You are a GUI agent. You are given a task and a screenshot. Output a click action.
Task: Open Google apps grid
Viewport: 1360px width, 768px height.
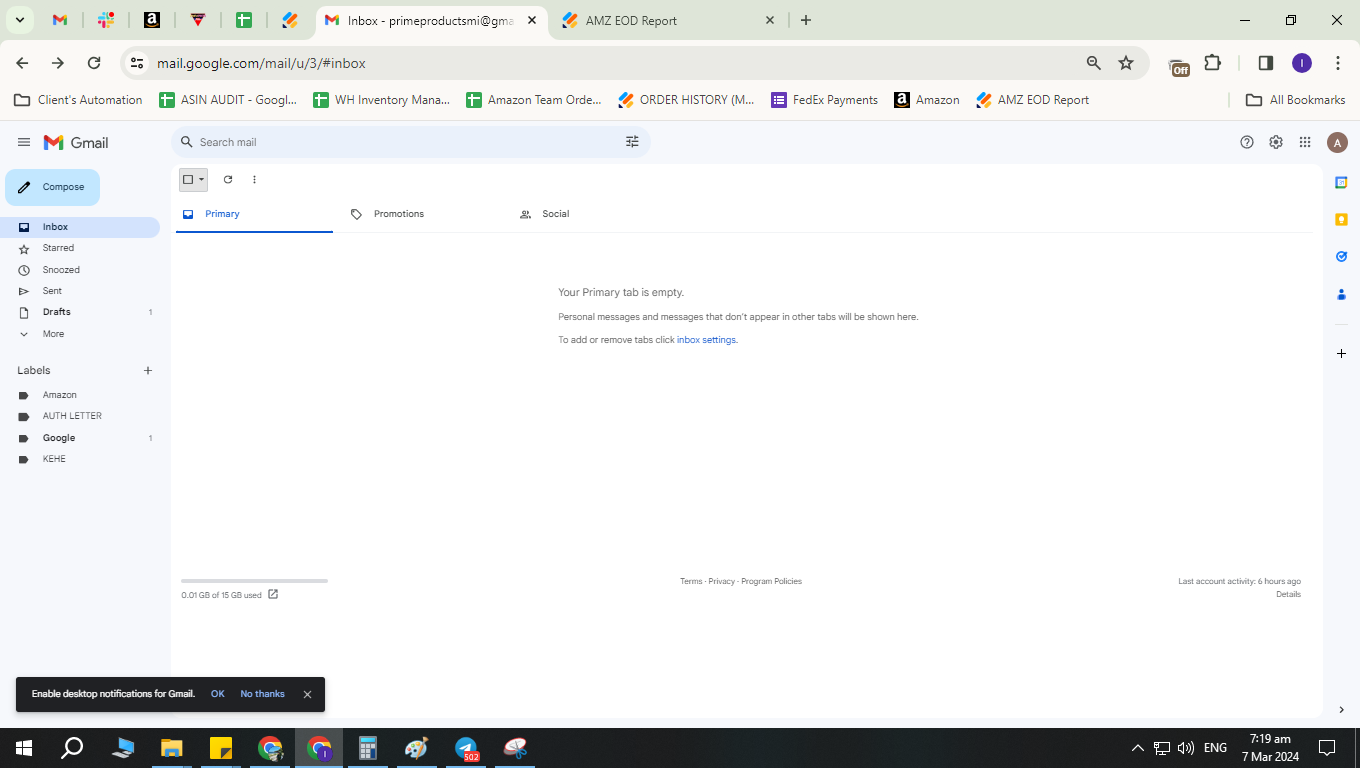click(x=1305, y=142)
